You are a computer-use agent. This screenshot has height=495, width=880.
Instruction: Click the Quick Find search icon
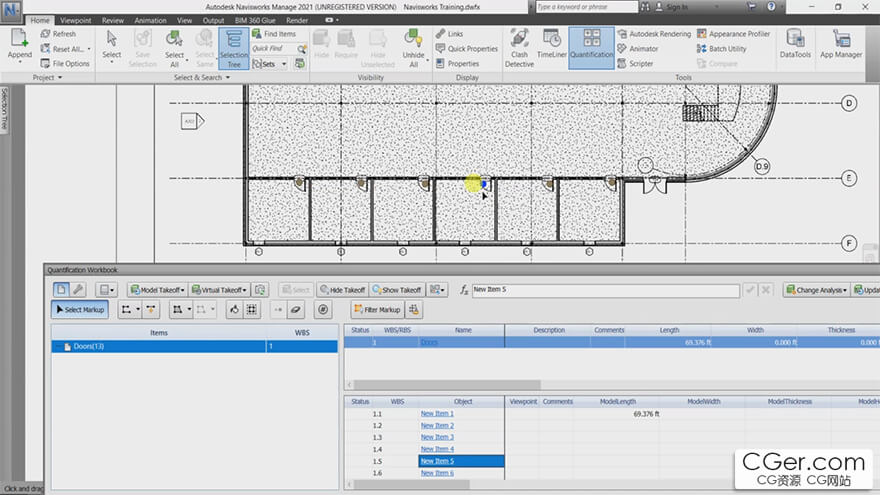pyautogui.click(x=301, y=49)
